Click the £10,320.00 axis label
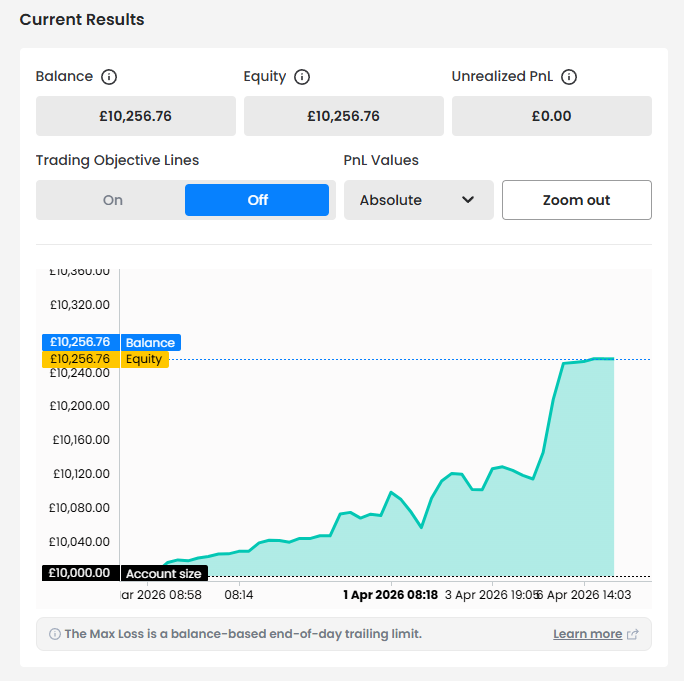 click(x=80, y=305)
